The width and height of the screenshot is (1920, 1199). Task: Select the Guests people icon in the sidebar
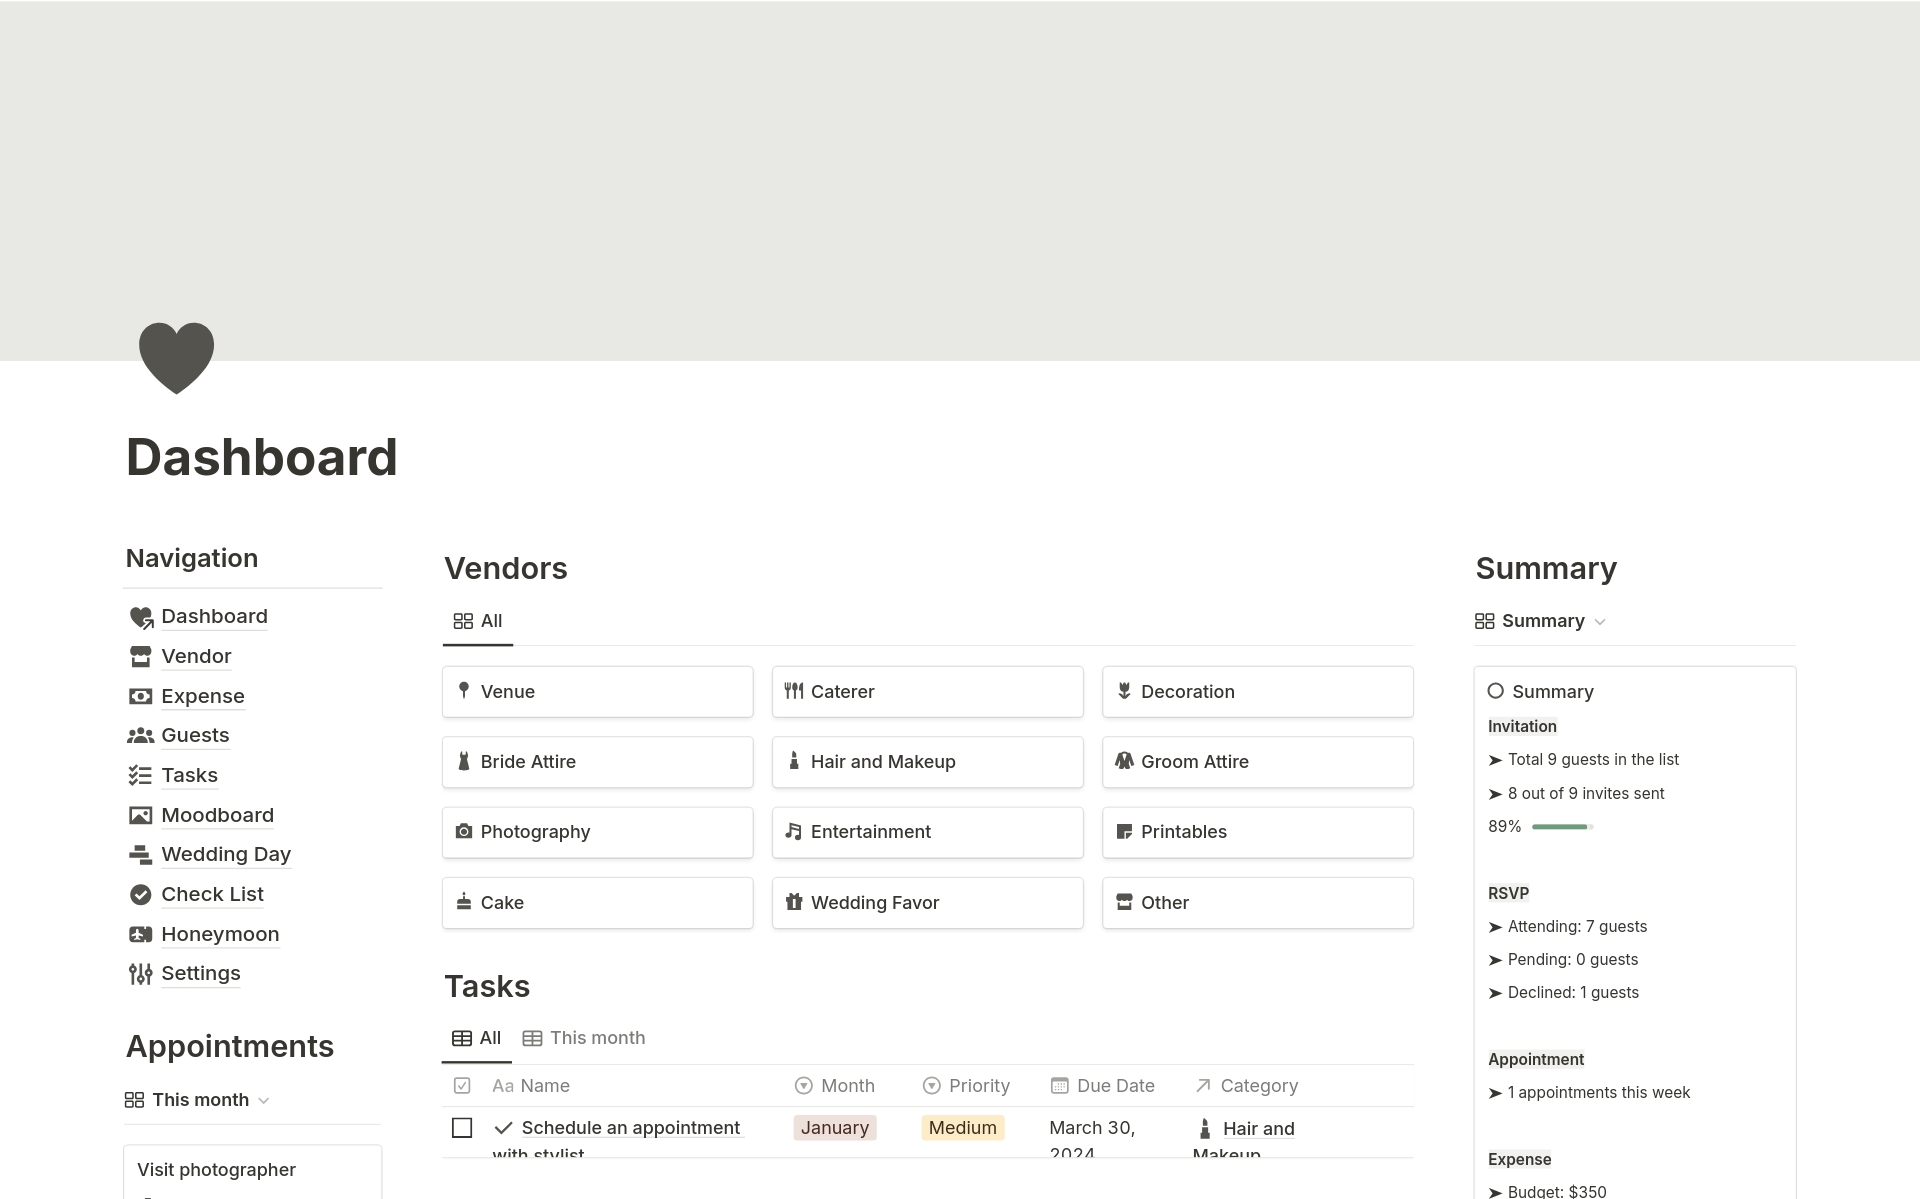[141, 735]
